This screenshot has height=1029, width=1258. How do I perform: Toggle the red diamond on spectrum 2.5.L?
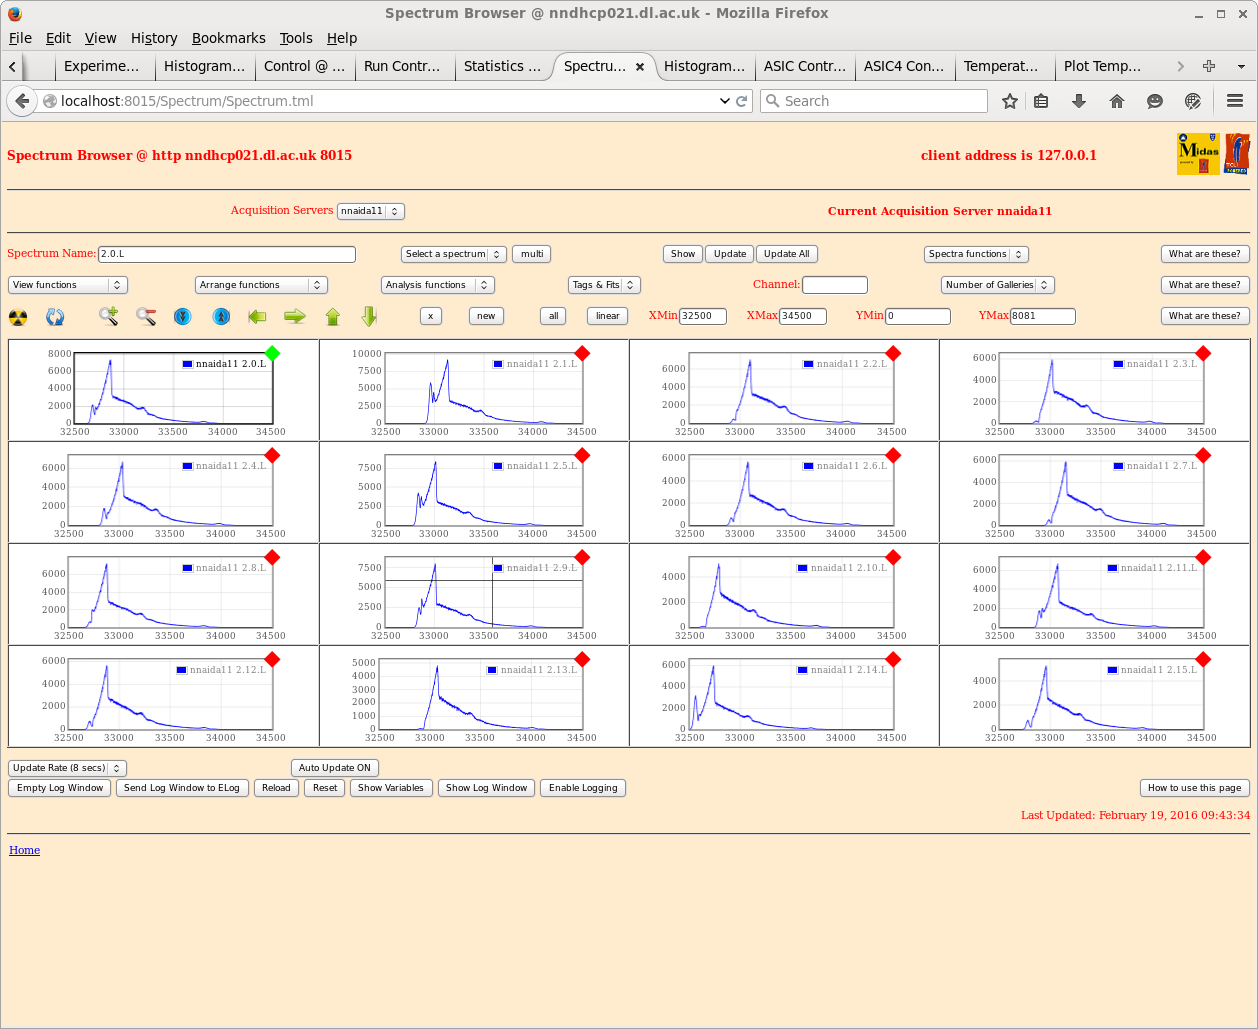pyautogui.click(x=582, y=456)
